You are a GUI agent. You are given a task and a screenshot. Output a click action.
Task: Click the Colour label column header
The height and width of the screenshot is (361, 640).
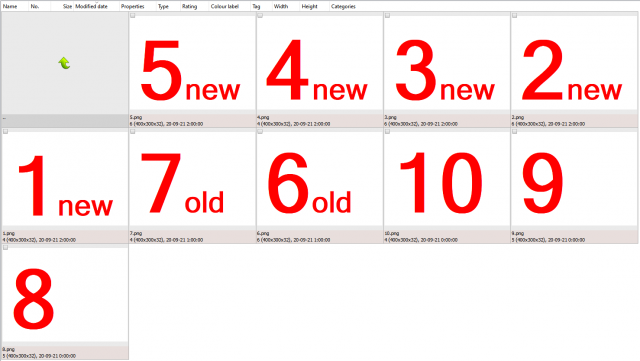click(224, 7)
